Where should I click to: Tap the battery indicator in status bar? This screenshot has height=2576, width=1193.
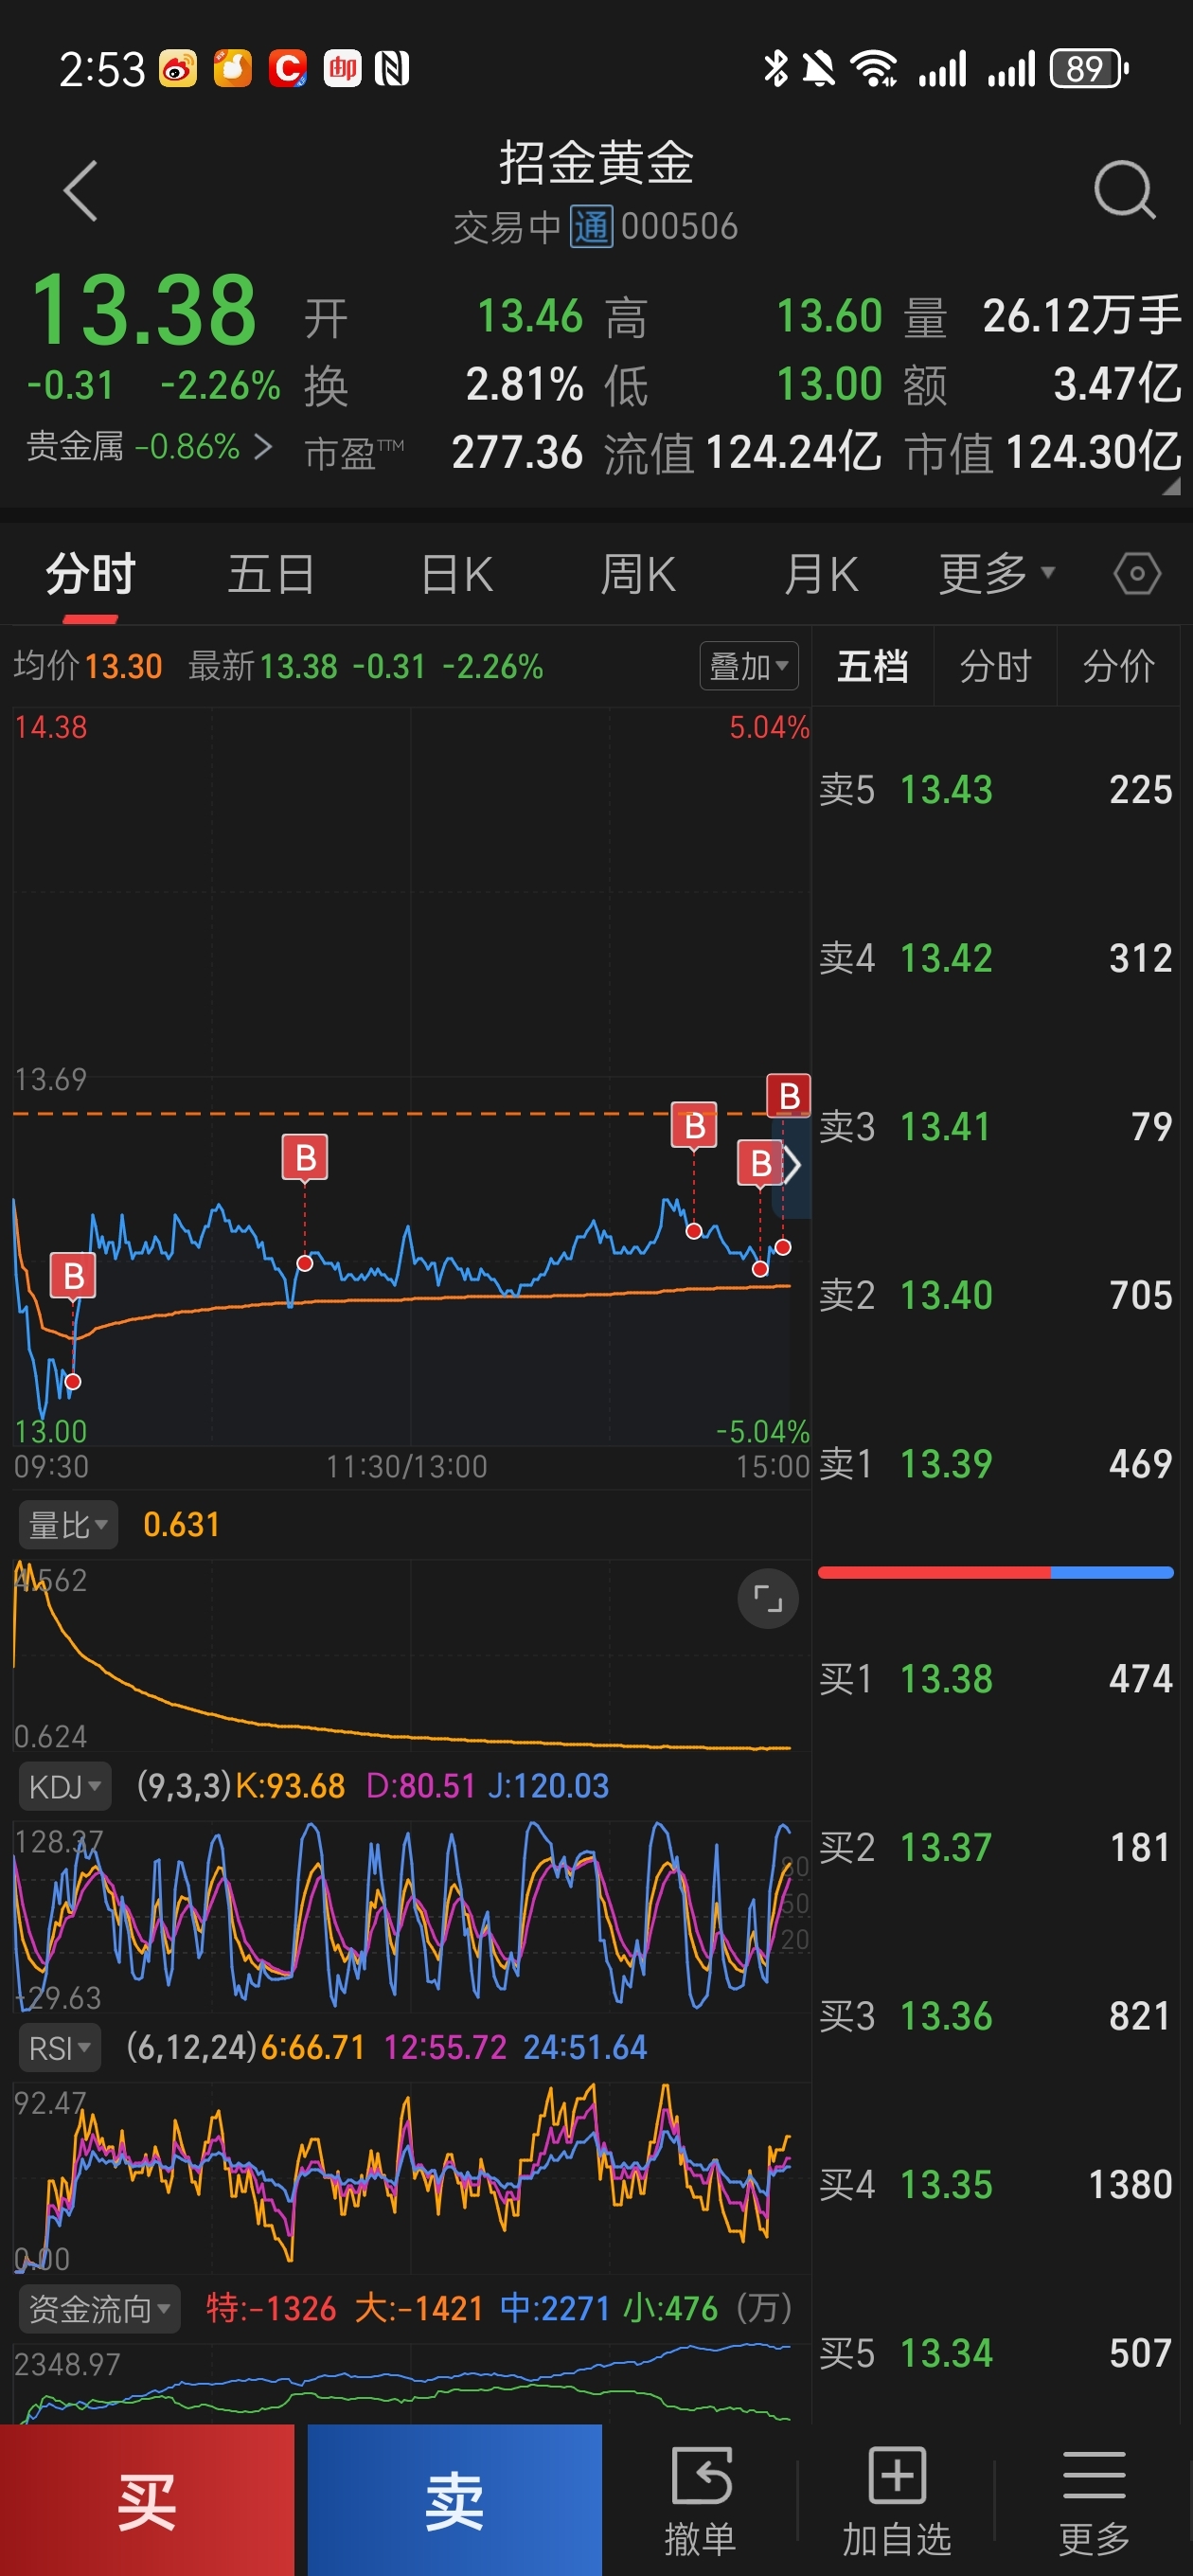point(1088,69)
